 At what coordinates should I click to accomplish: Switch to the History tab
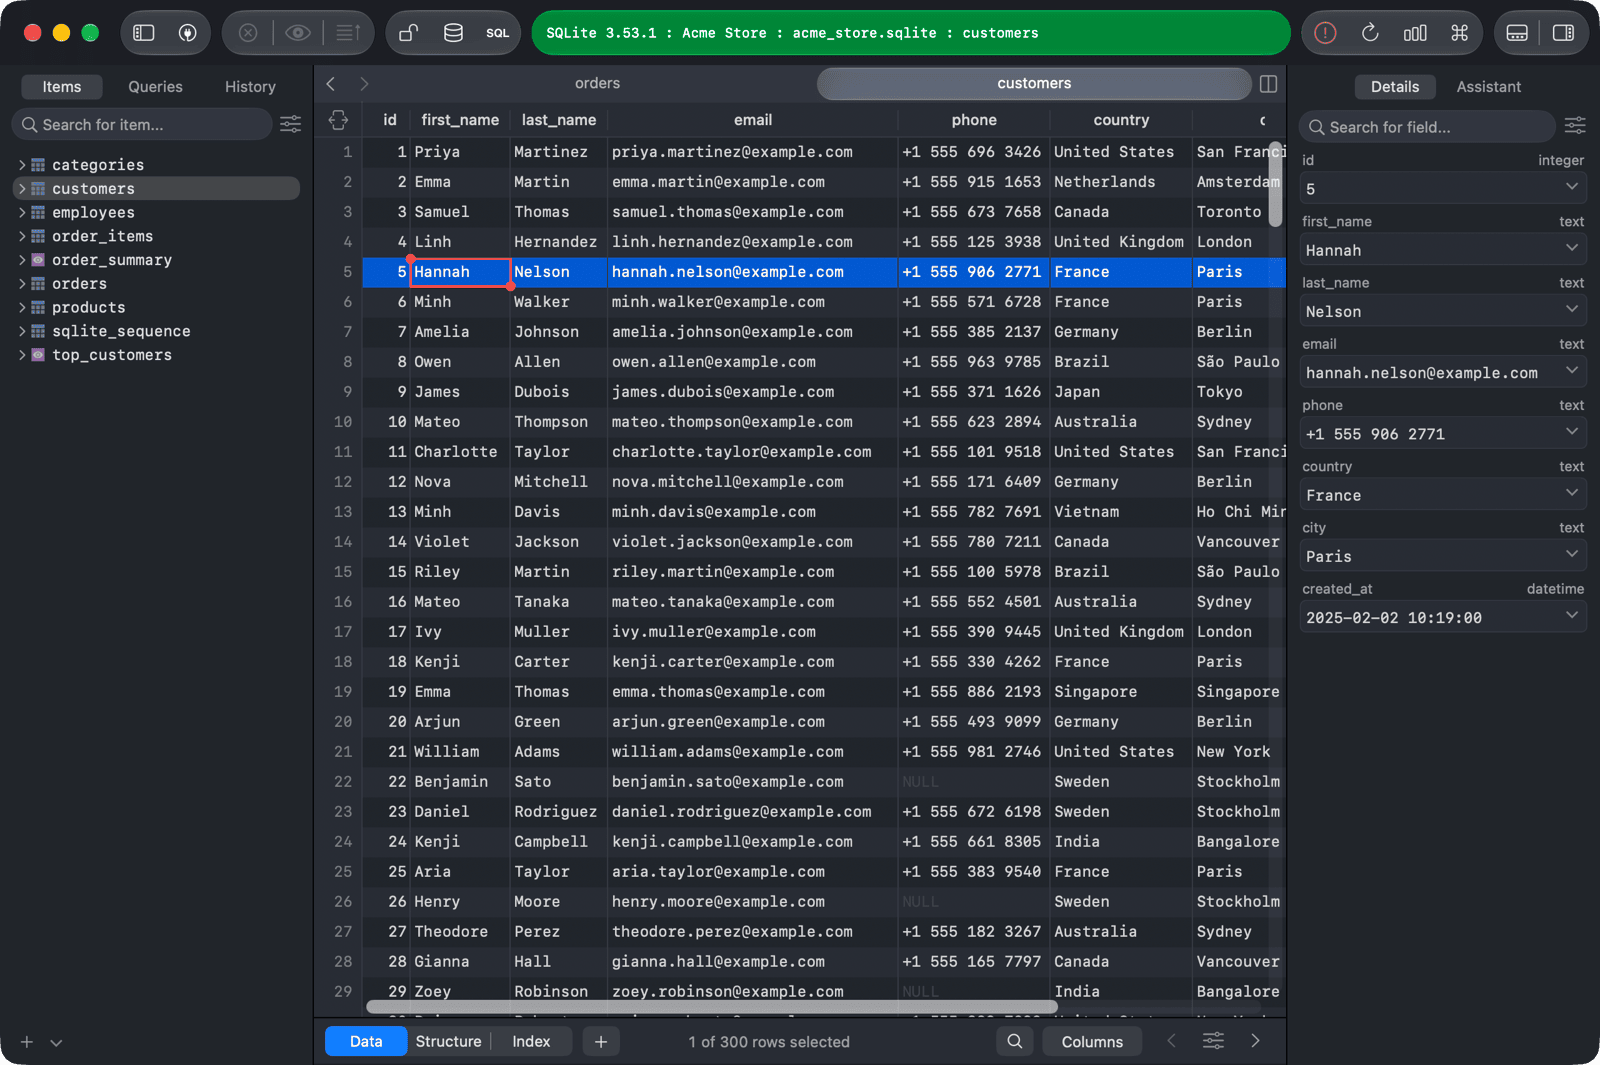(x=250, y=87)
